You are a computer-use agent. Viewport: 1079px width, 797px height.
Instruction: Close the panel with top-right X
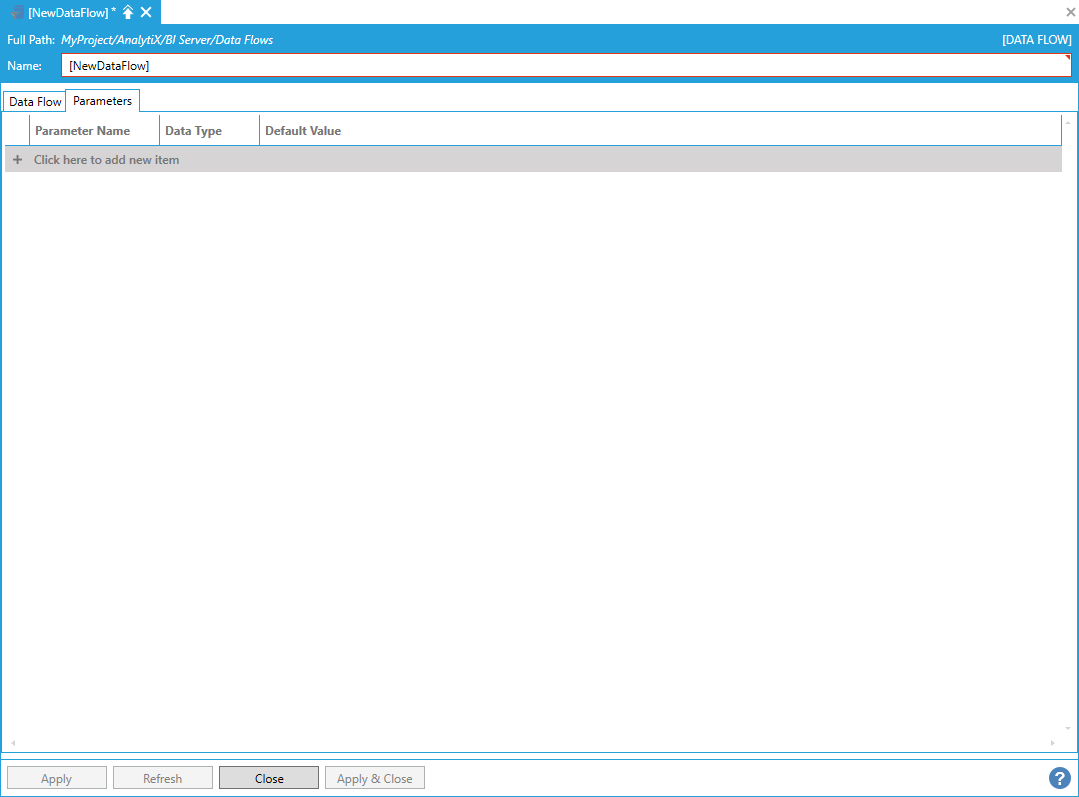1070,12
